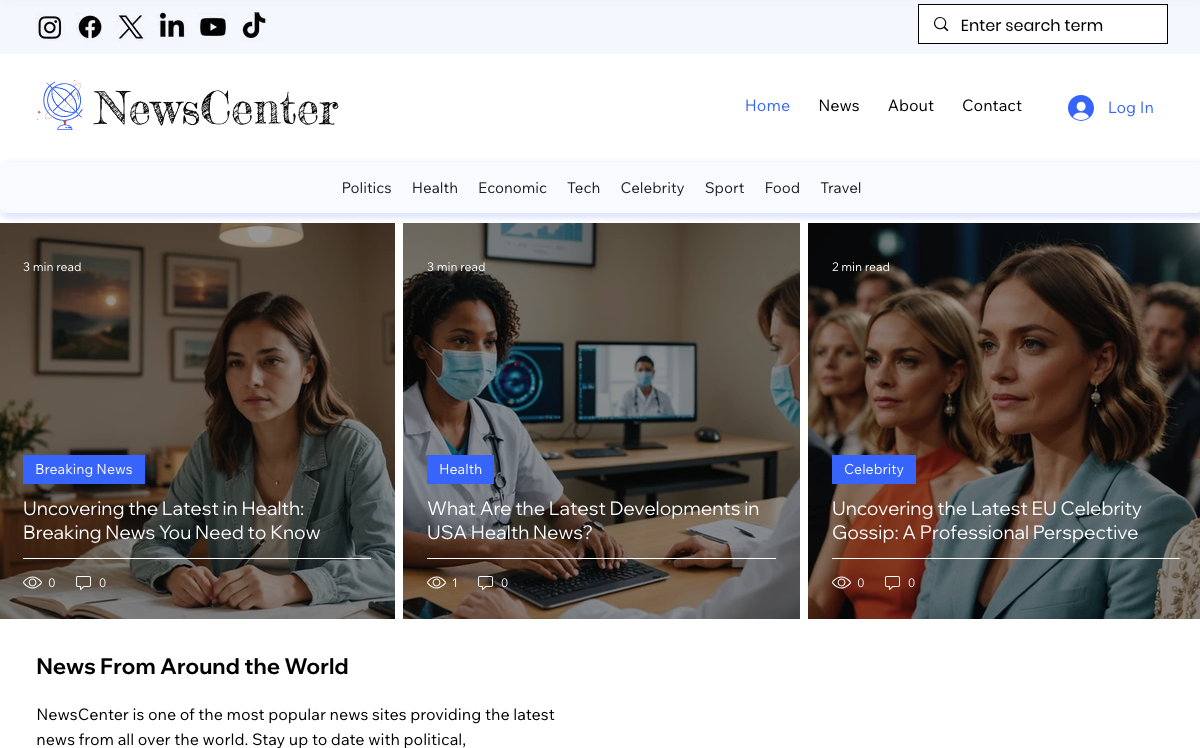Open the About page from navigation
Screen dimensions: 1200x748
910,106
